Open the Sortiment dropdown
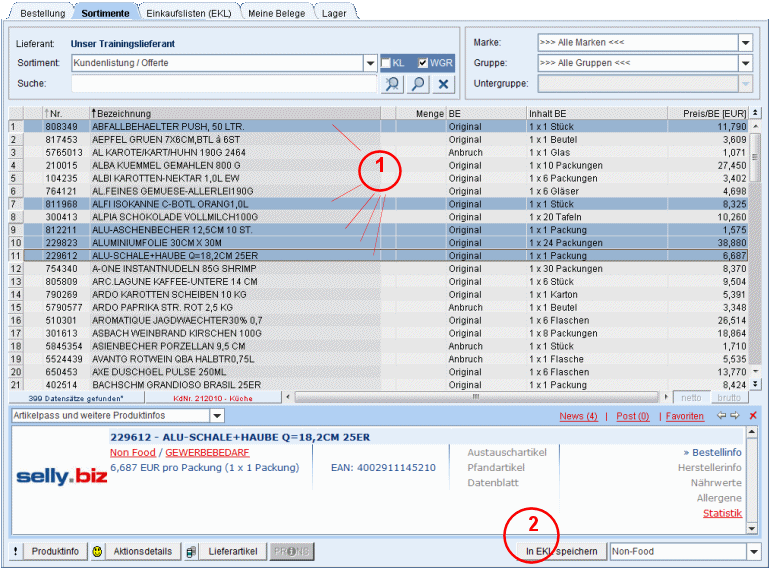The height and width of the screenshot is (569, 770). click(x=370, y=63)
